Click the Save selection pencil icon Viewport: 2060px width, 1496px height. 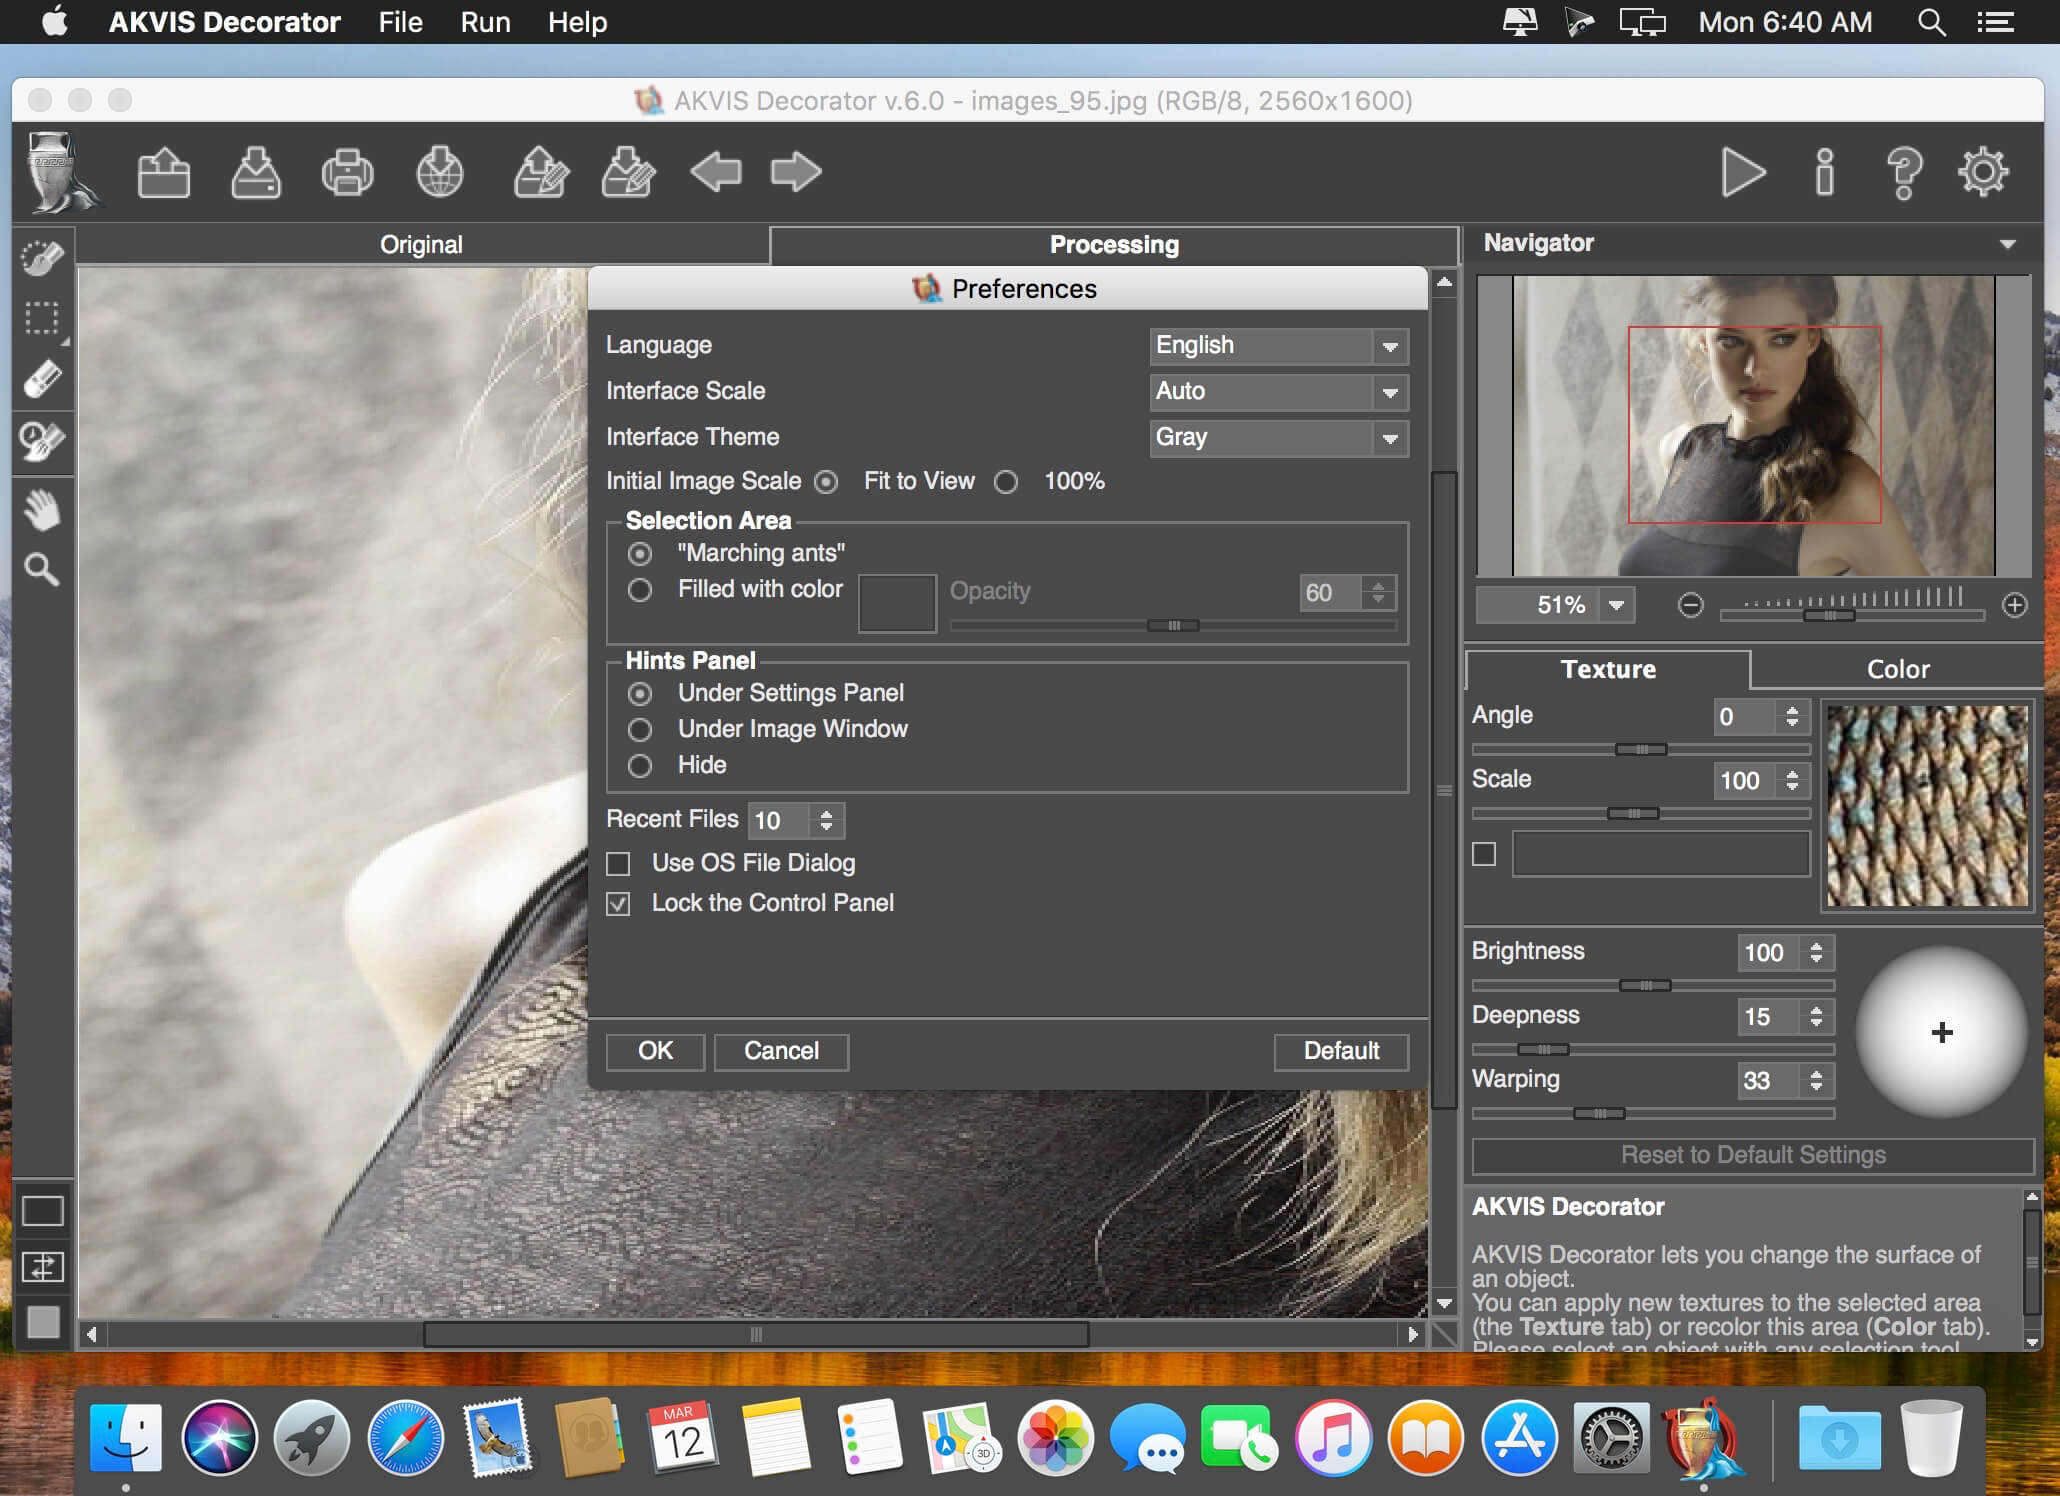tap(628, 172)
